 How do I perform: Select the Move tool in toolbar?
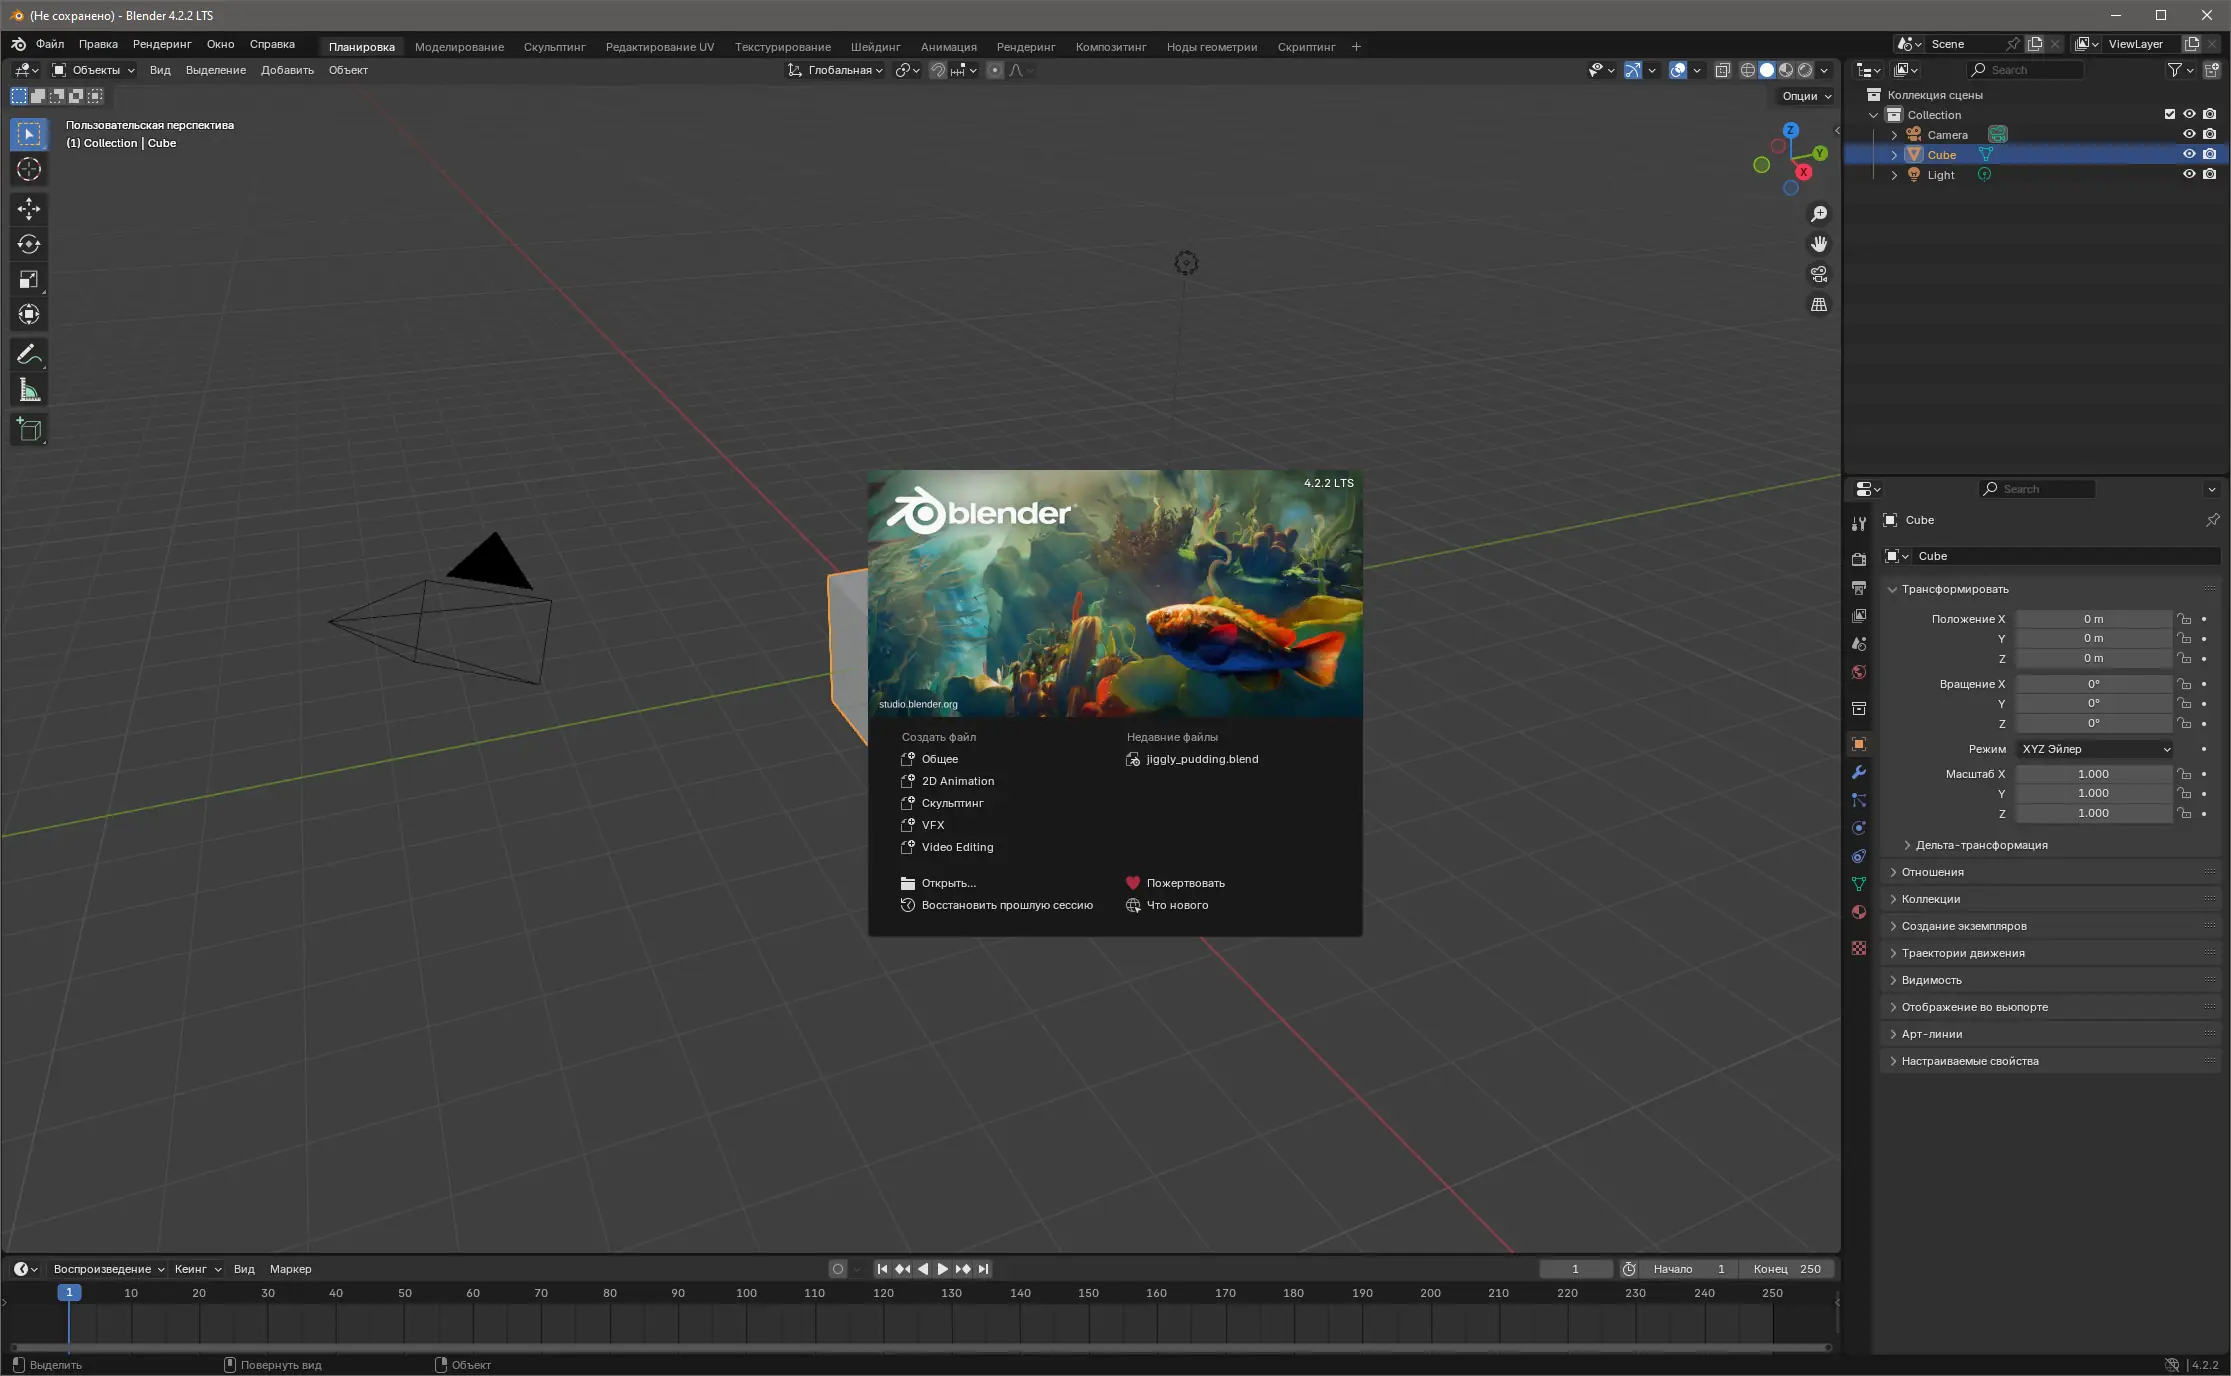29,208
